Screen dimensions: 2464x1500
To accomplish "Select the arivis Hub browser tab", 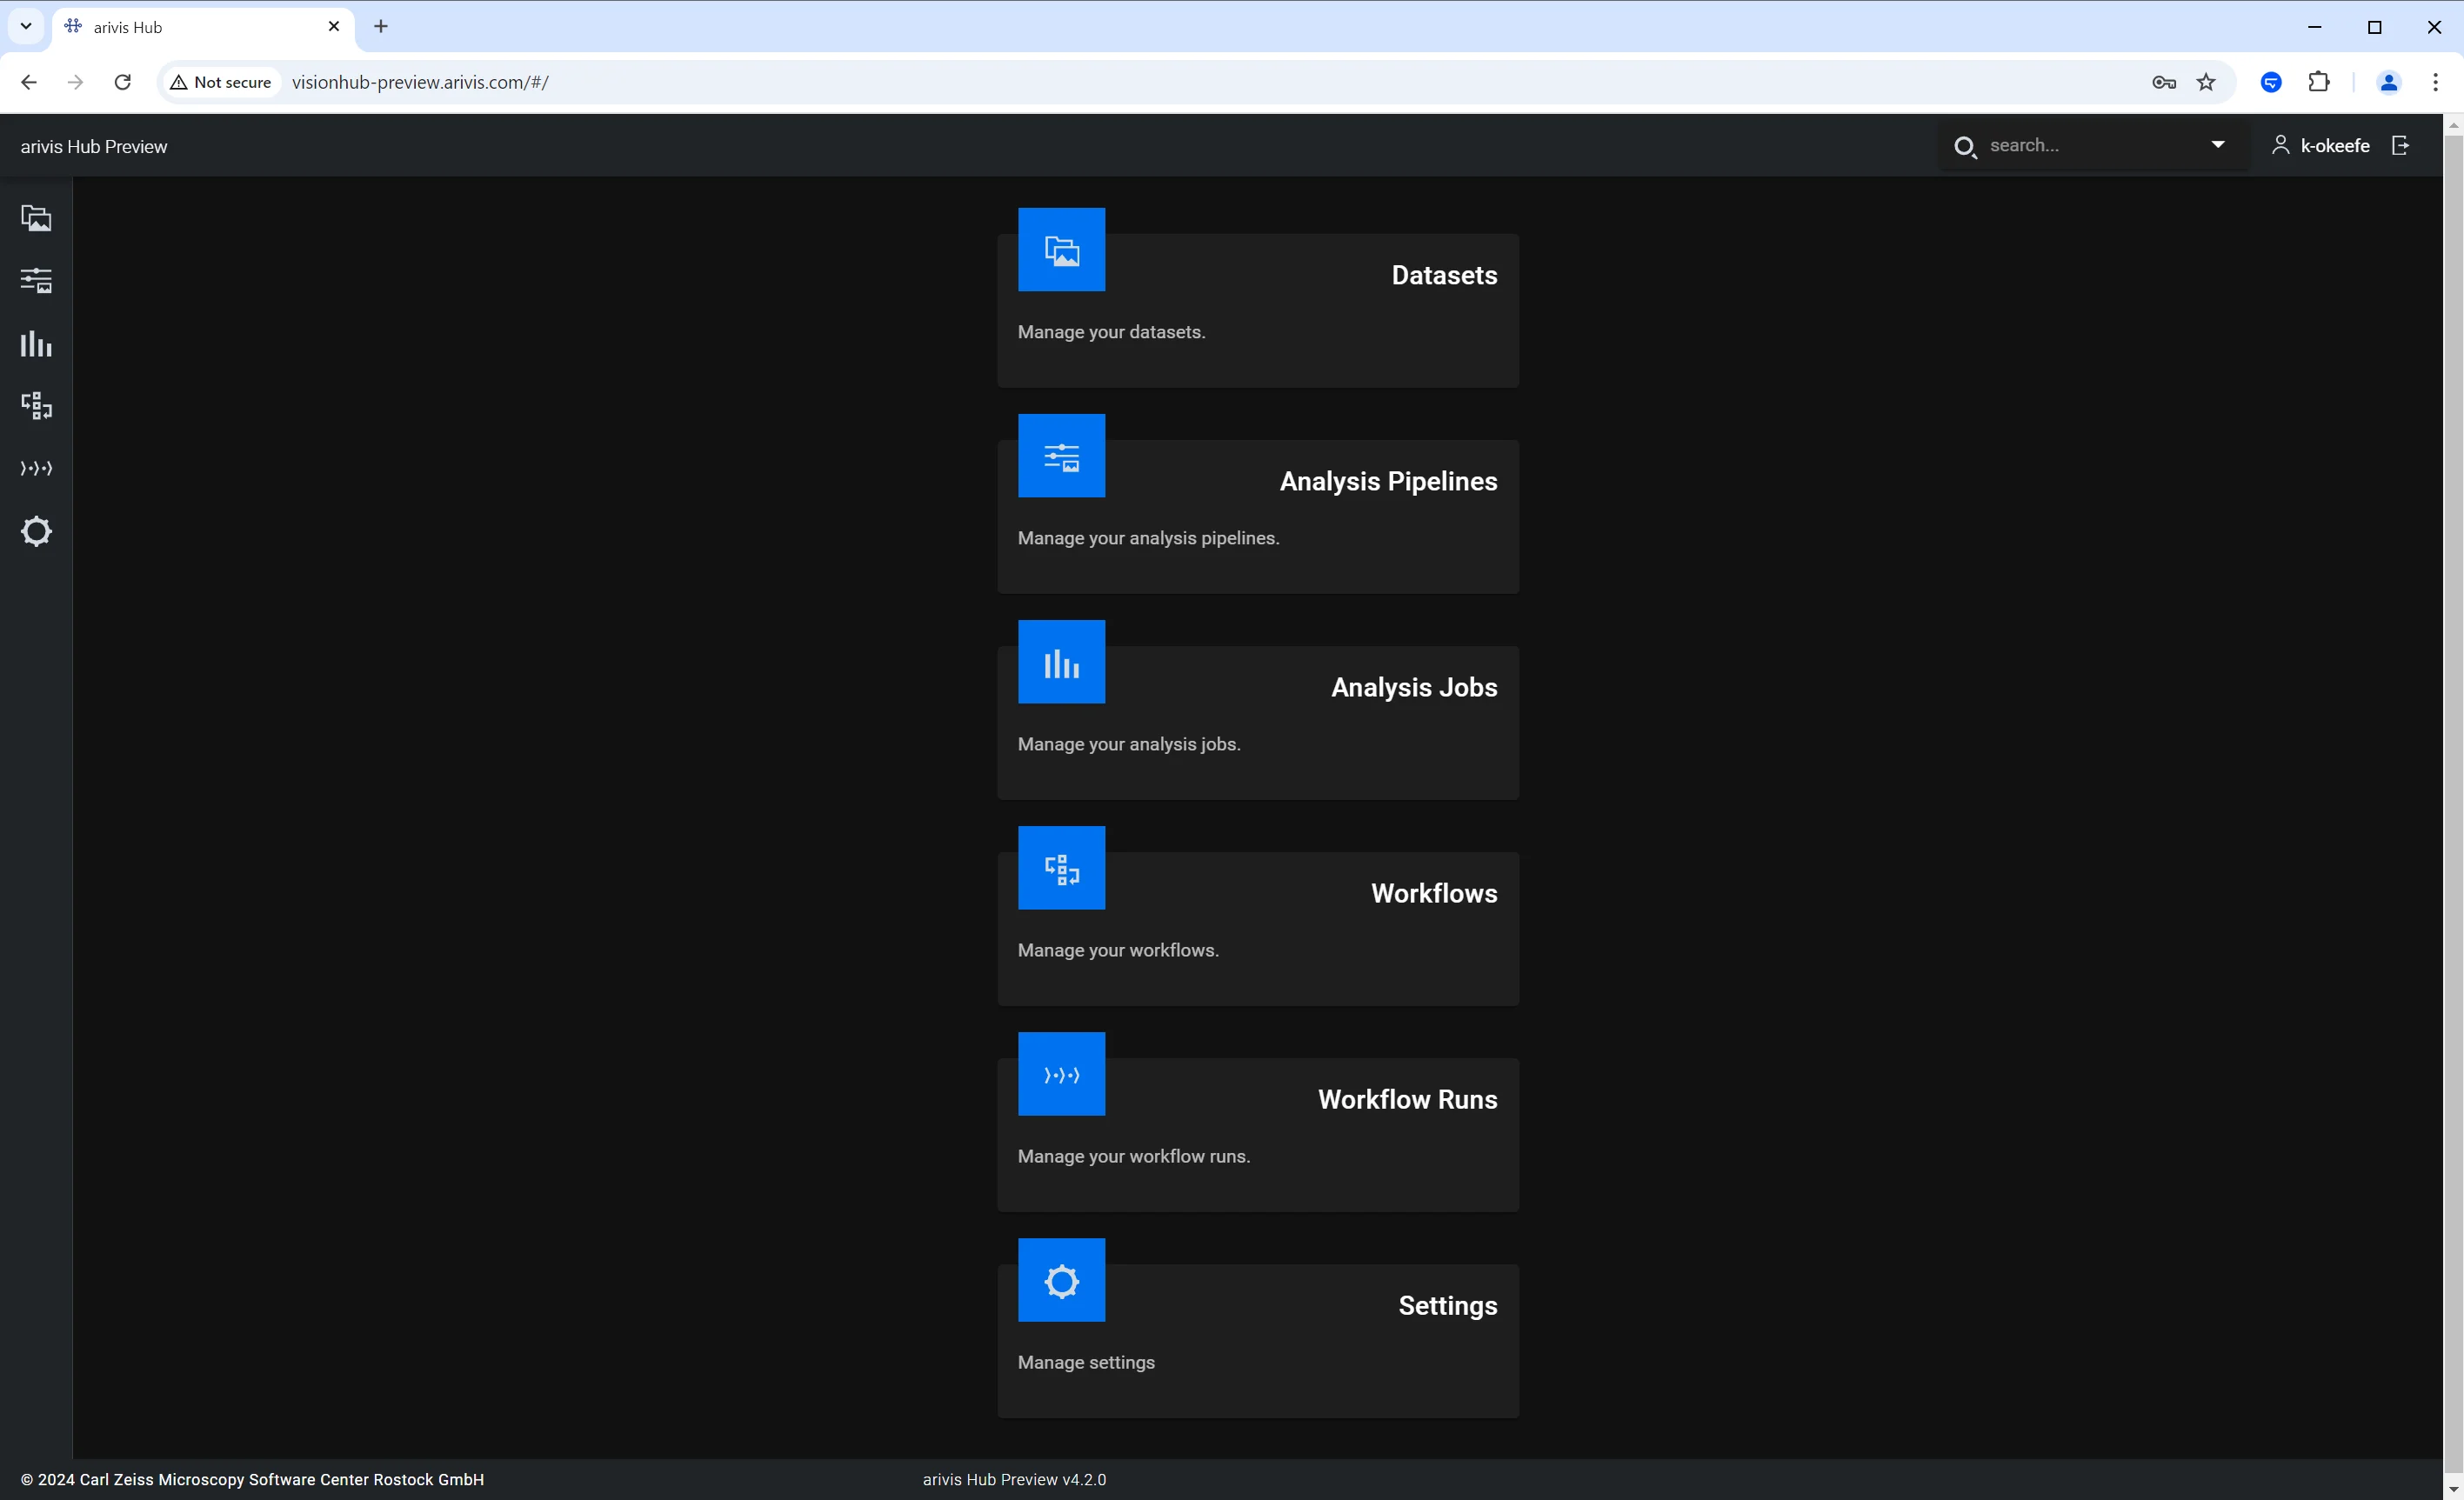I will (x=203, y=27).
